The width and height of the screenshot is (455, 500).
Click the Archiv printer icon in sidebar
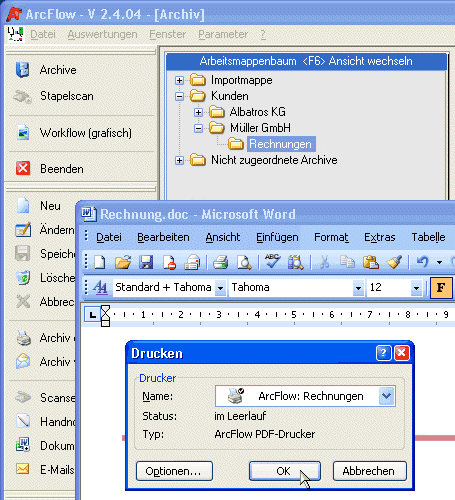(x=23, y=338)
